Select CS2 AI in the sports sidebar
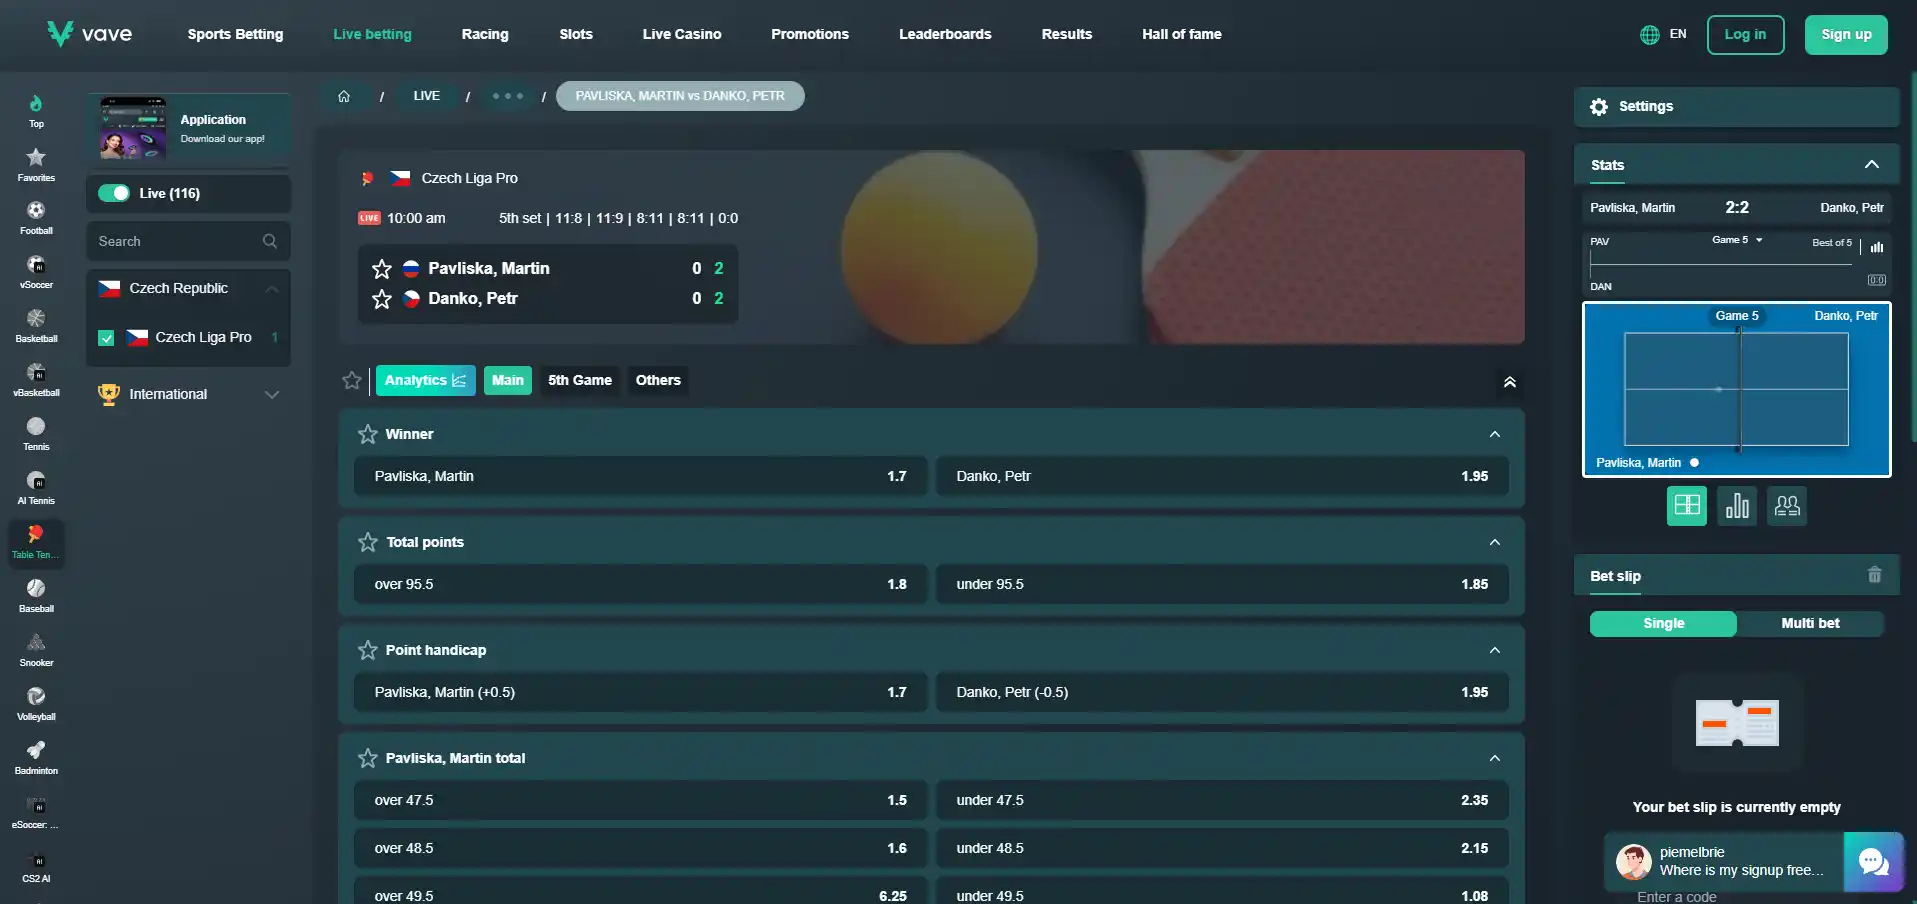Image resolution: width=1917 pixels, height=904 pixels. 36,866
